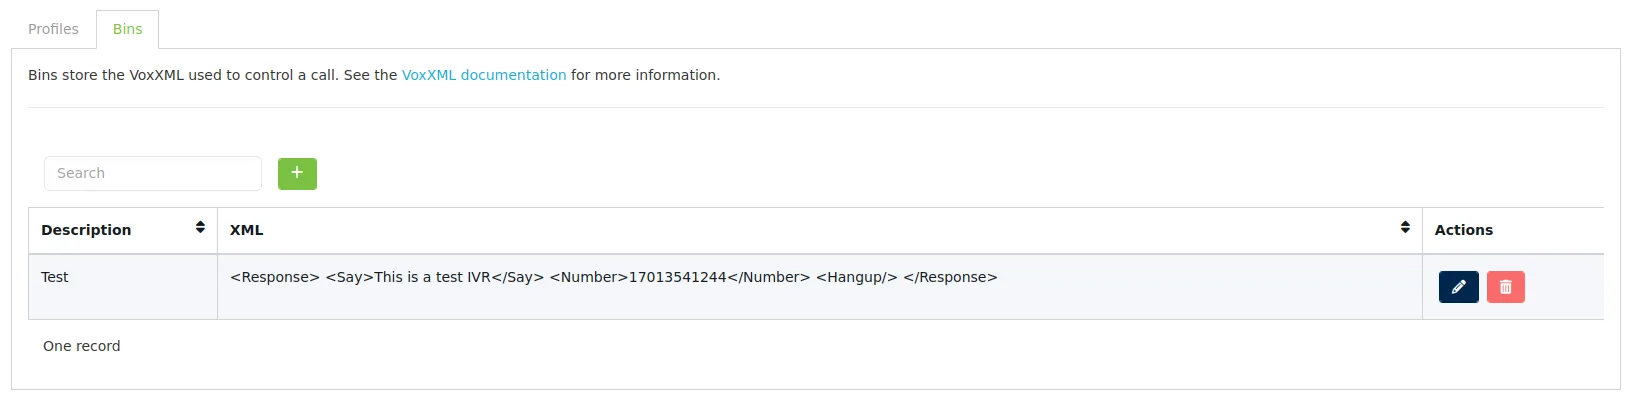Focus the Search input field

coord(153,173)
